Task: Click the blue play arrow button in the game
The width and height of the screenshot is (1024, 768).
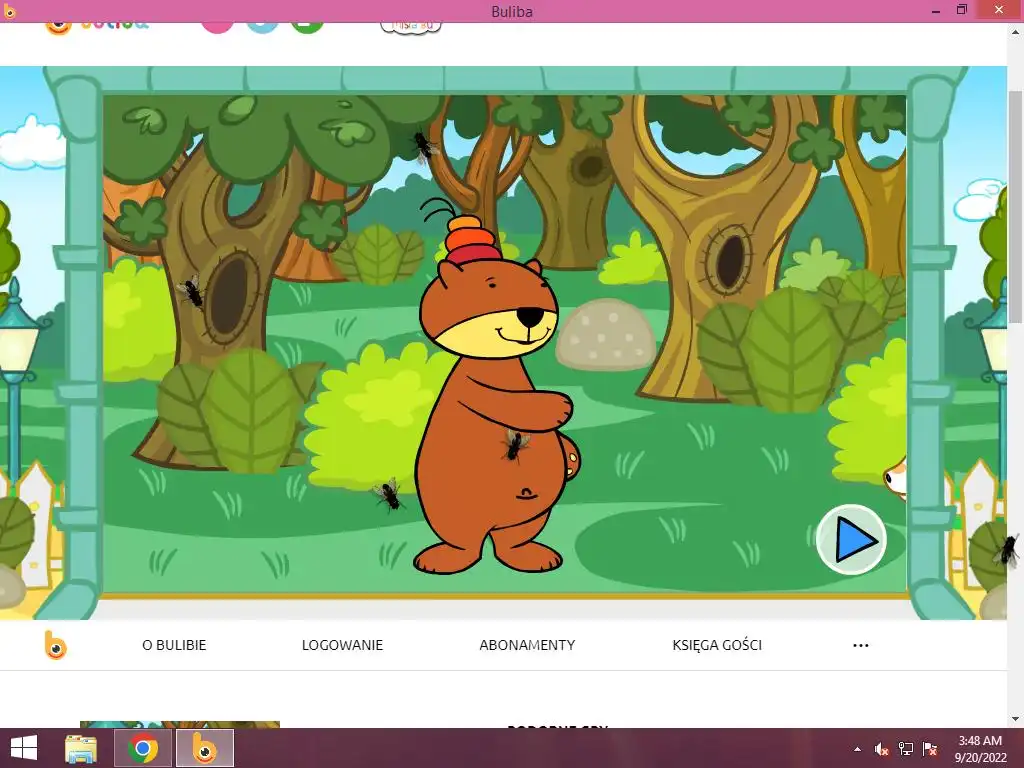Action: point(851,539)
